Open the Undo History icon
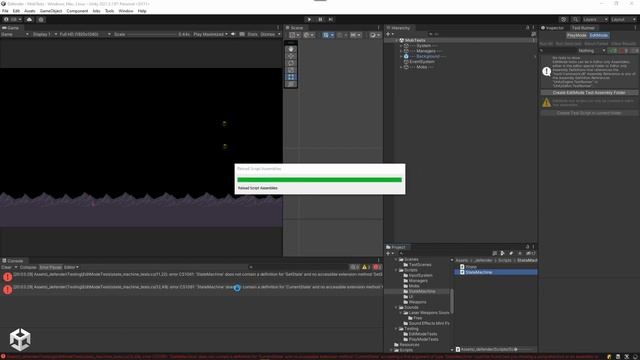The width and height of the screenshot is (640, 360). 564,19
